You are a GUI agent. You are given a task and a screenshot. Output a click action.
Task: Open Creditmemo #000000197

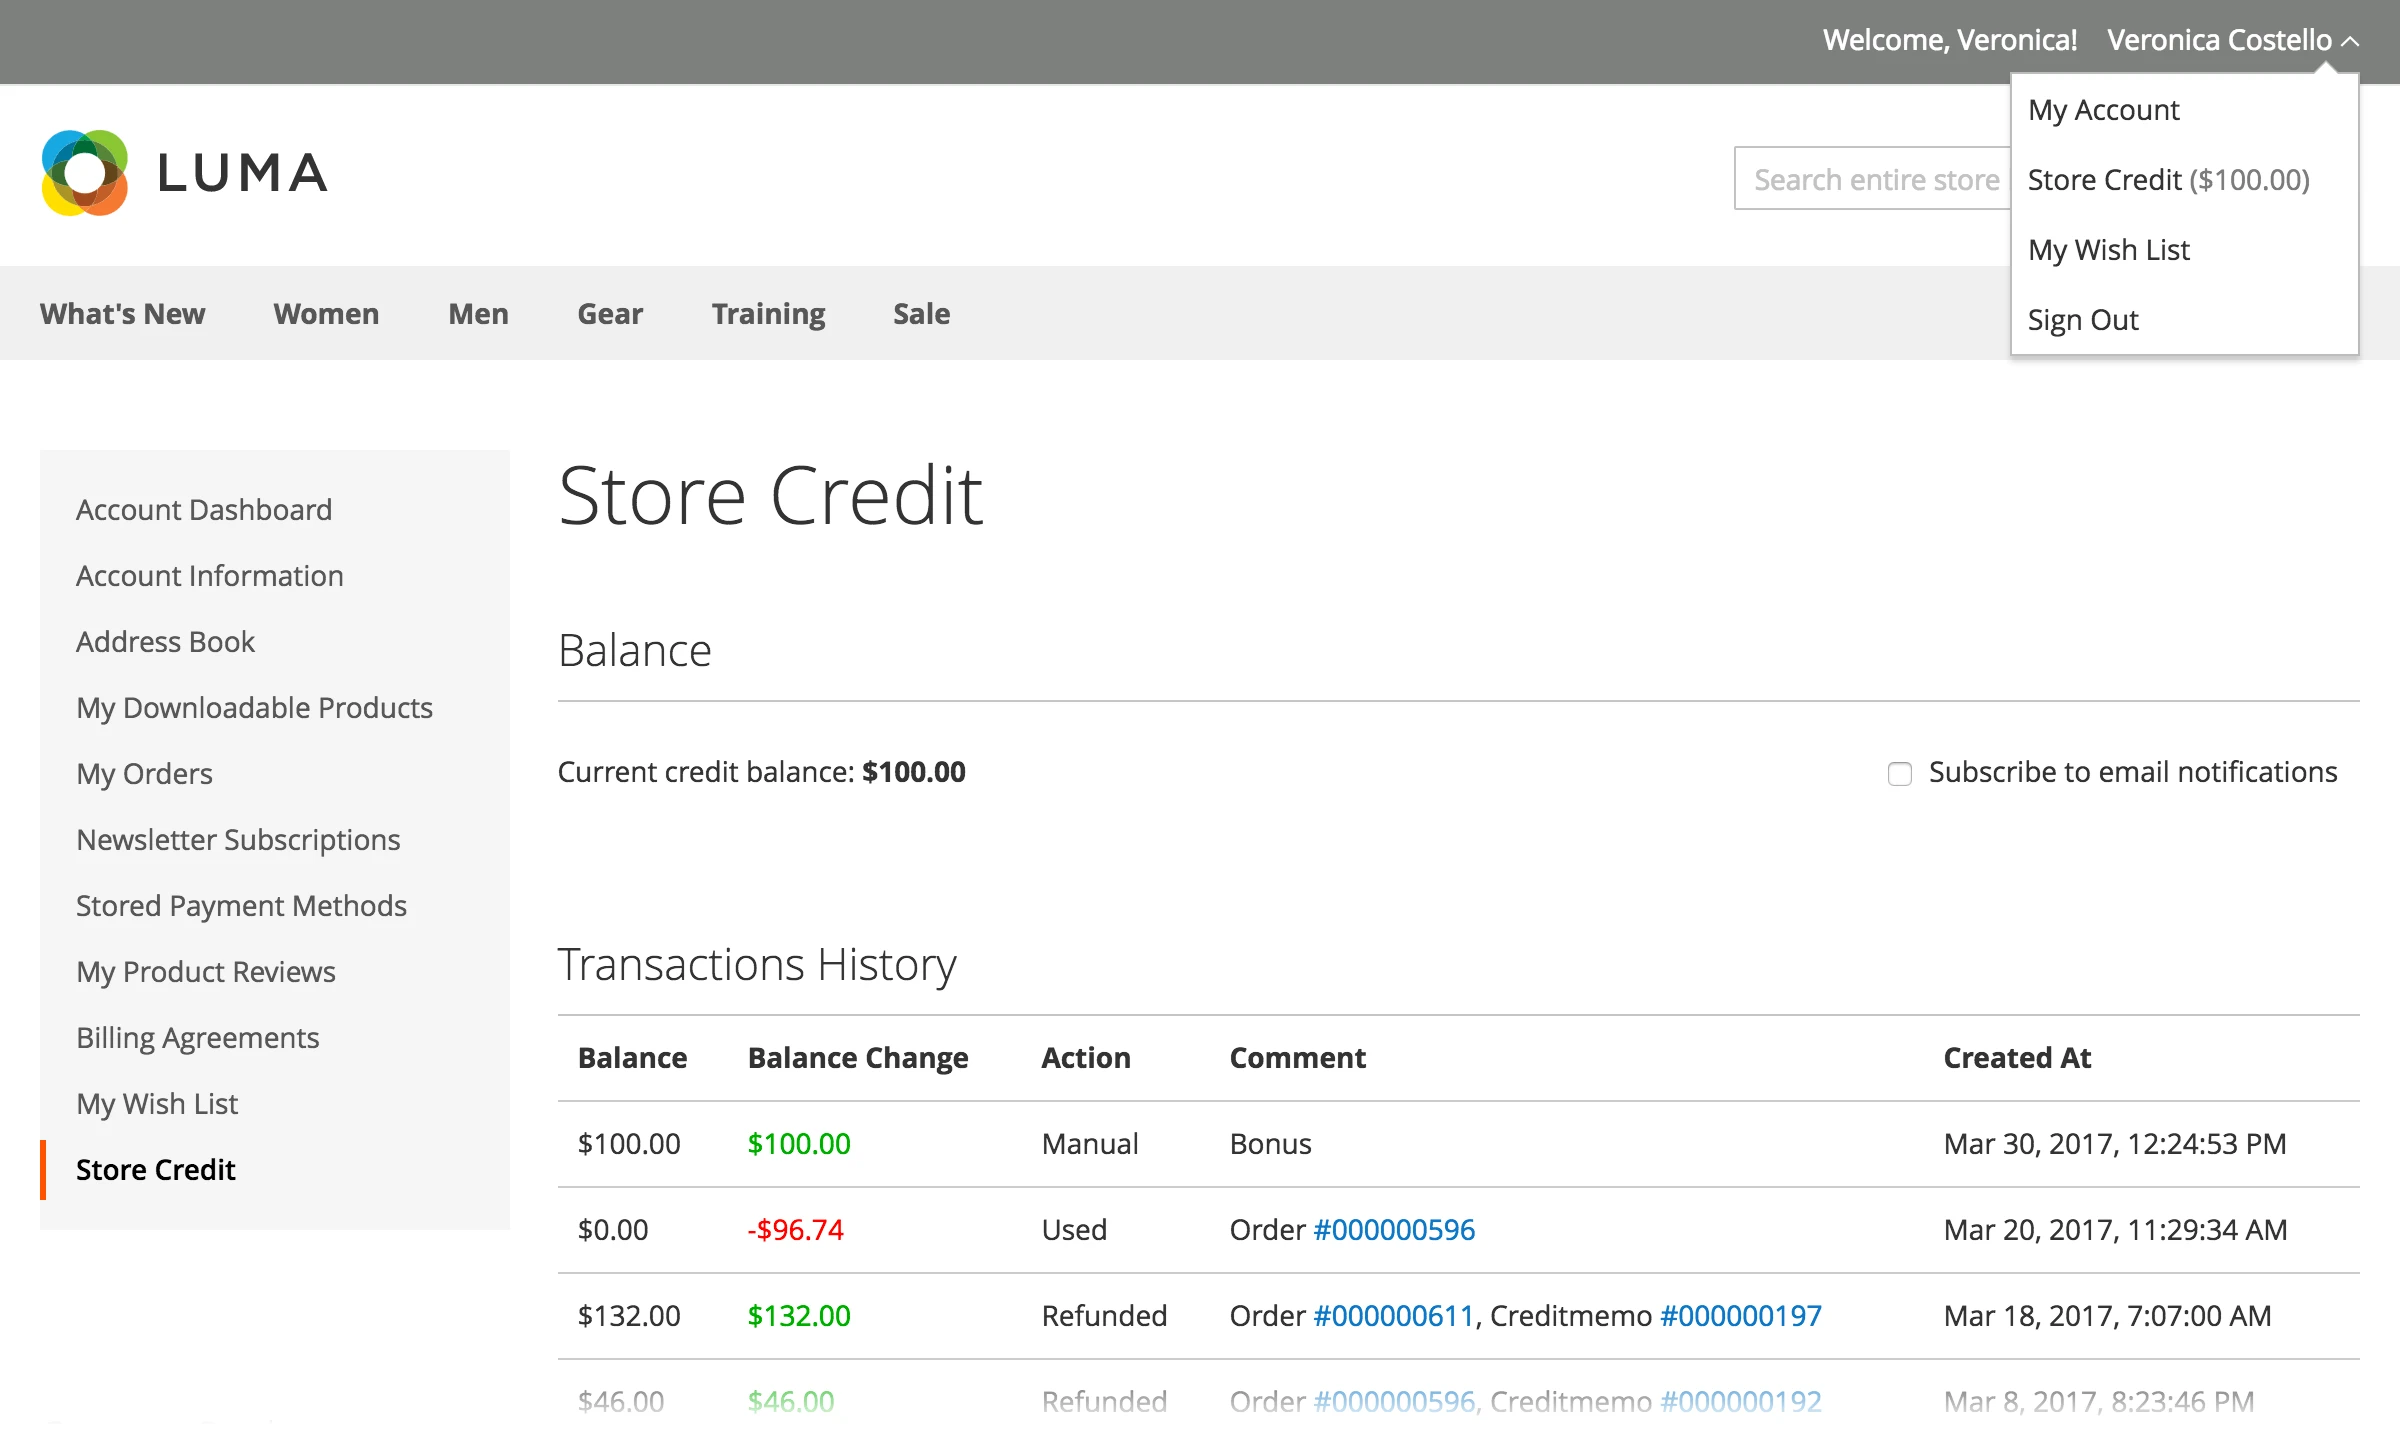pos(1740,1315)
